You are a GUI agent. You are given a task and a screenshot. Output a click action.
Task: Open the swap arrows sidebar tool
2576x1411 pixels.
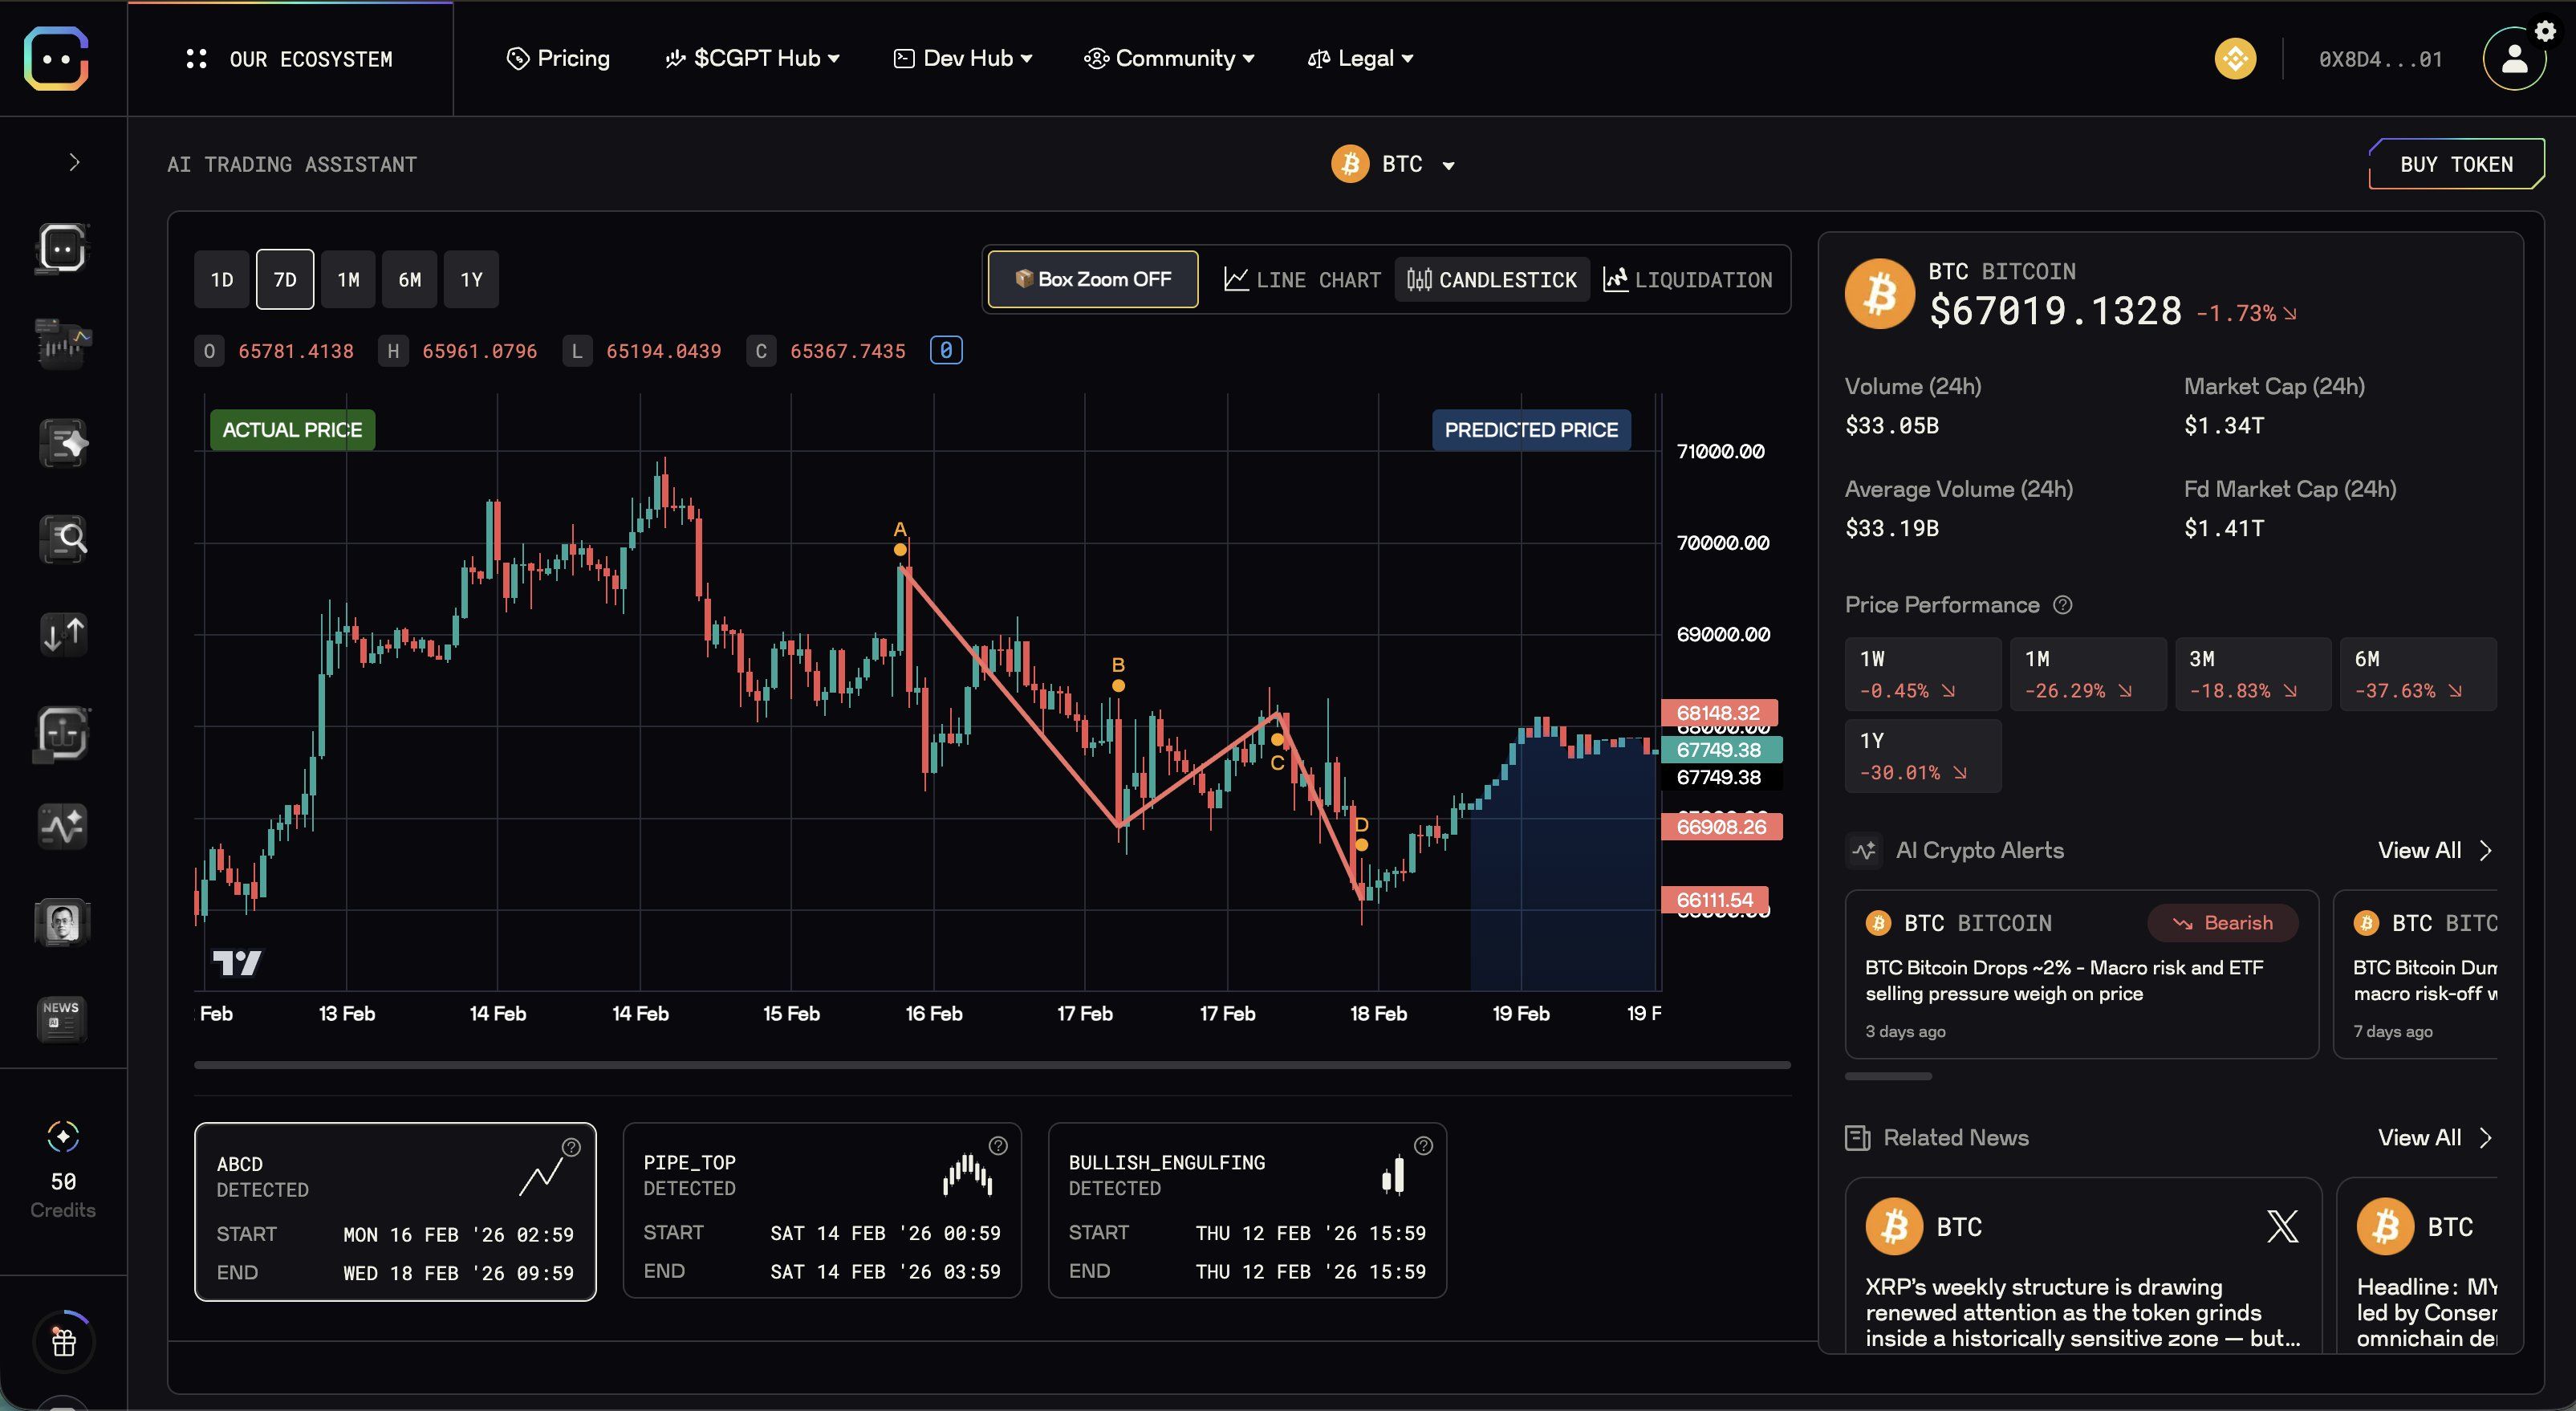(62, 634)
